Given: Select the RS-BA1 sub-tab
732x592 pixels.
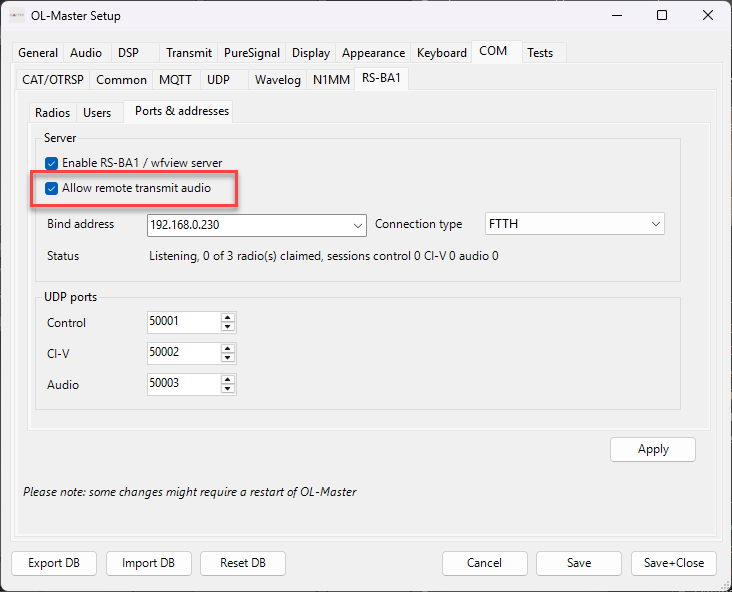Looking at the screenshot, I should click(x=381, y=78).
